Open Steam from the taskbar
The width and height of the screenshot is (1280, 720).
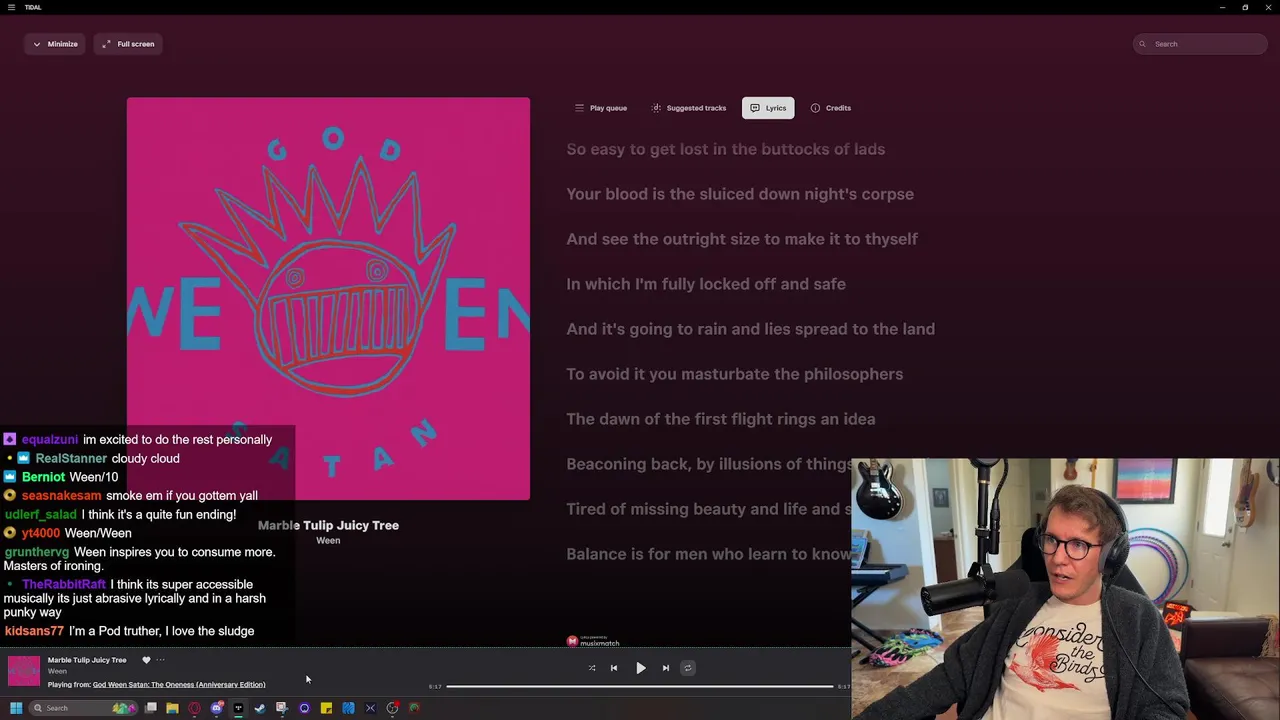[260, 708]
